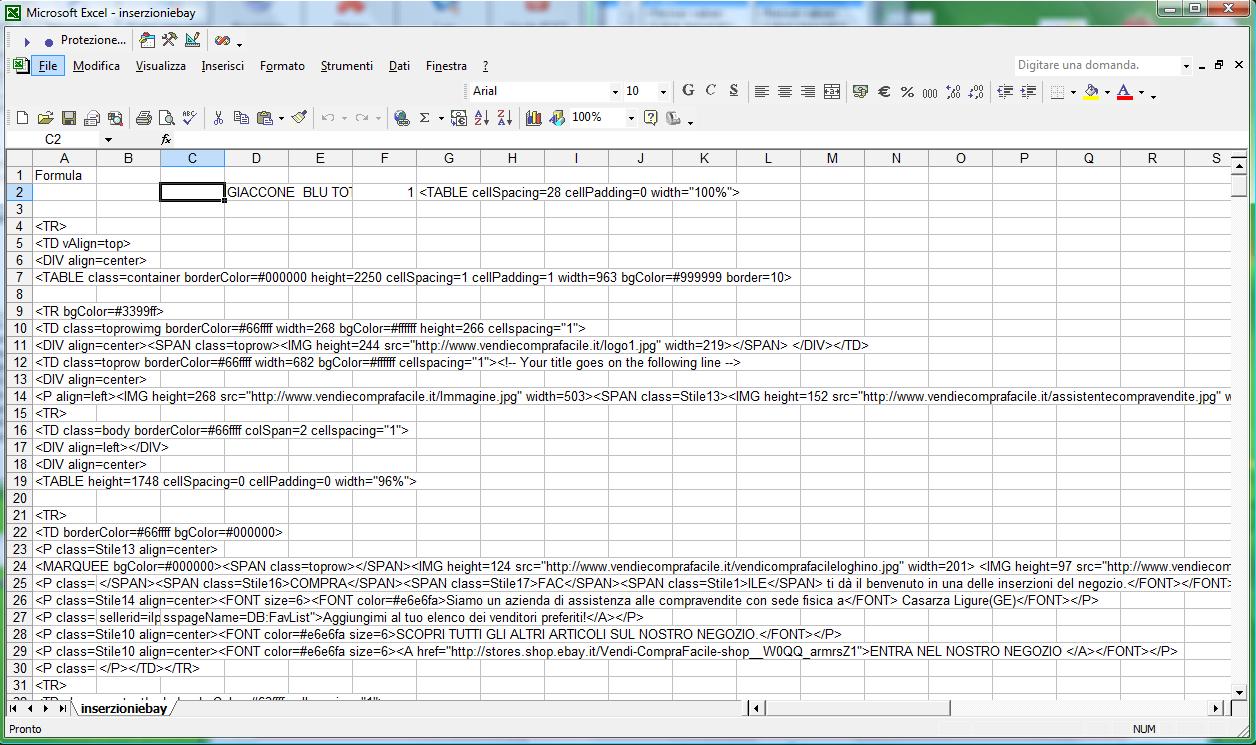Expand the AutoSum functions arrow
This screenshot has width=1256, height=745.
click(x=440, y=118)
